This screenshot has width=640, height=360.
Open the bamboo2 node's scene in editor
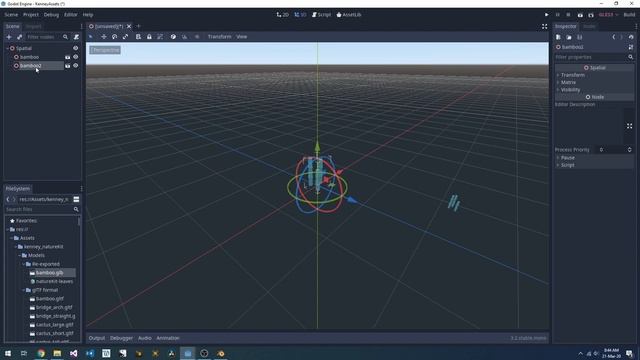[68, 66]
